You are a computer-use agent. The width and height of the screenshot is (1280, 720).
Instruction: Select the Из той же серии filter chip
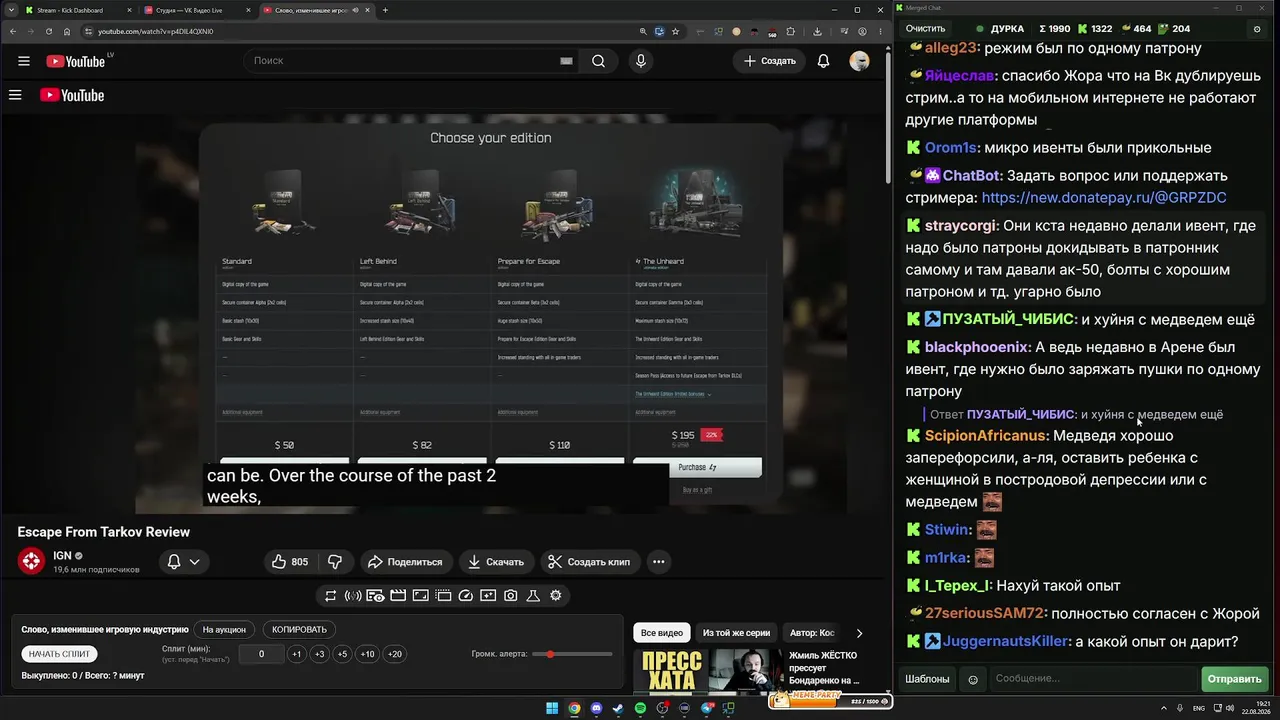(x=736, y=633)
